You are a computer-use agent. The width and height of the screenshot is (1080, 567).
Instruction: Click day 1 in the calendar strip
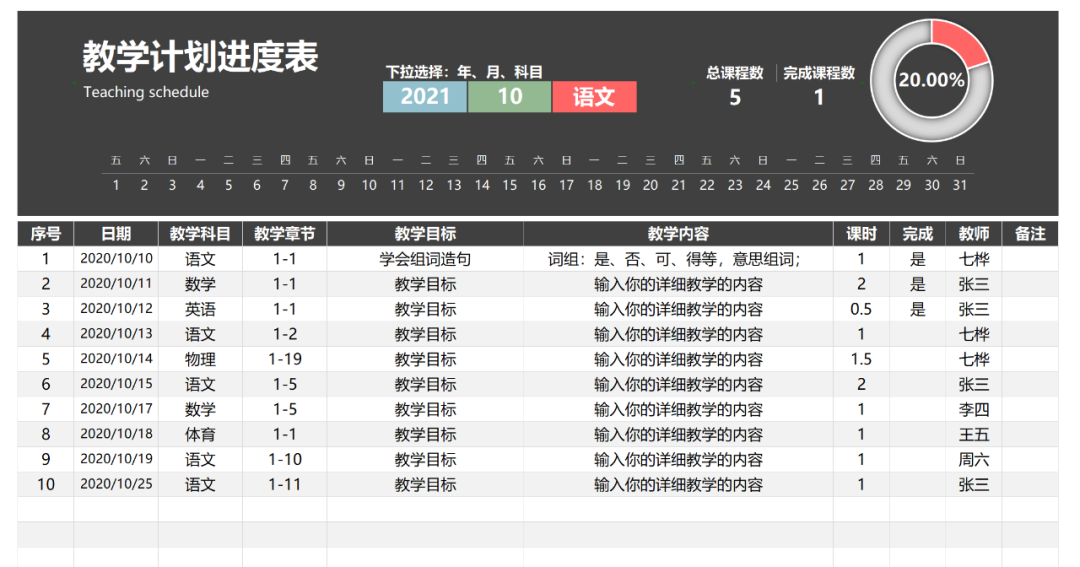click(116, 185)
